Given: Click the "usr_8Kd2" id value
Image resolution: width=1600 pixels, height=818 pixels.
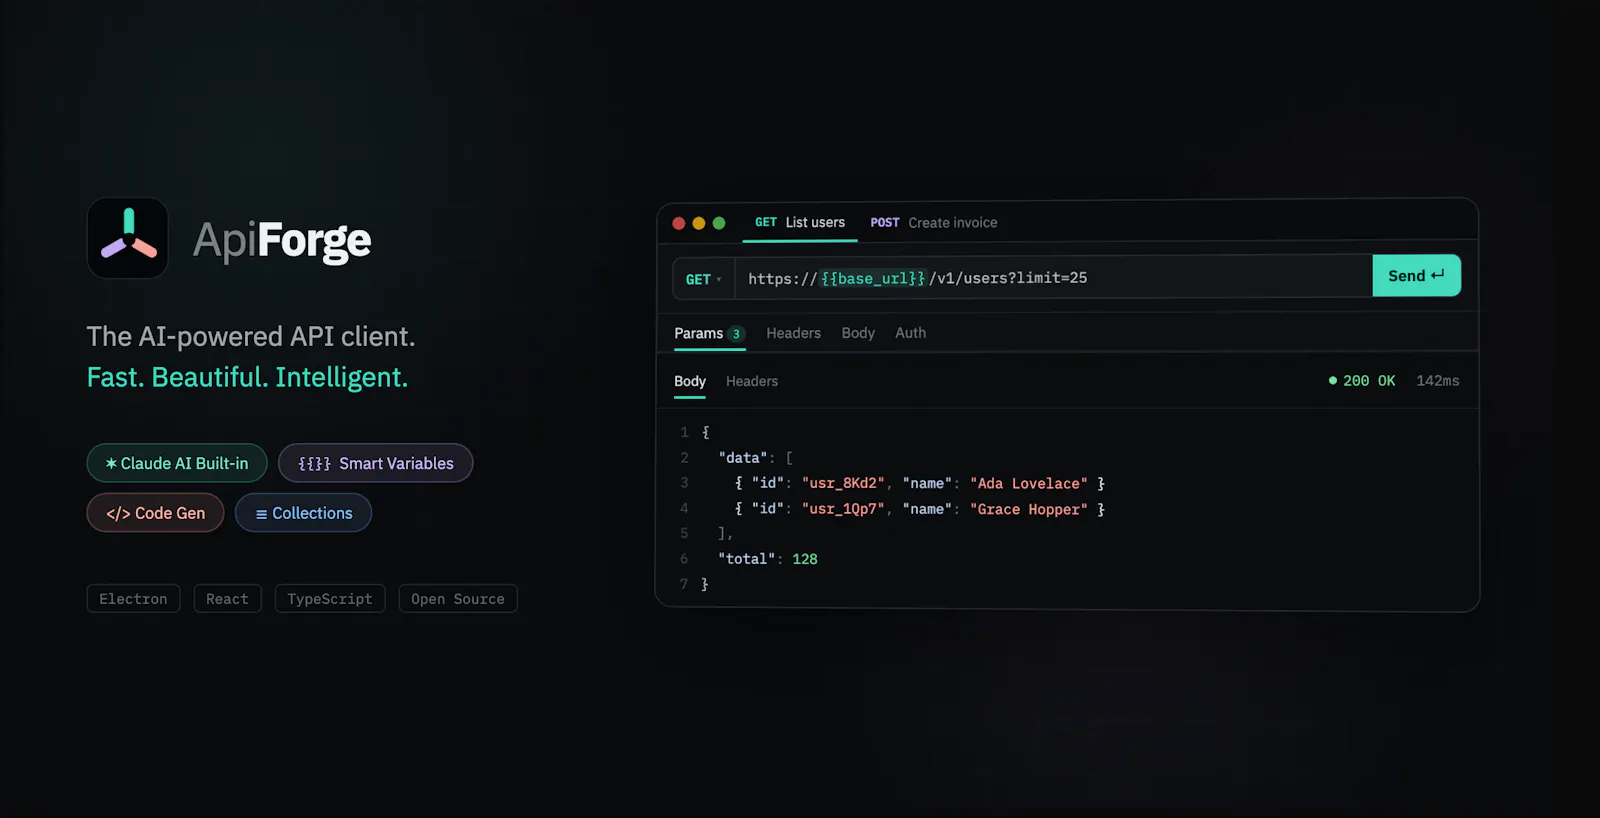Looking at the screenshot, I should point(844,484).
